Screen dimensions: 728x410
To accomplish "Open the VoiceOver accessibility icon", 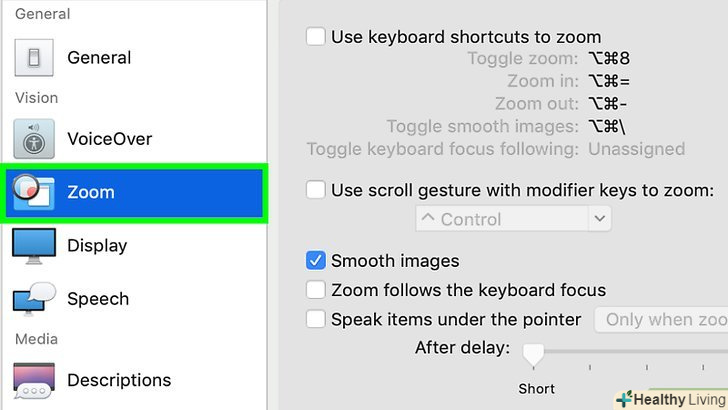I will (33, 139).
